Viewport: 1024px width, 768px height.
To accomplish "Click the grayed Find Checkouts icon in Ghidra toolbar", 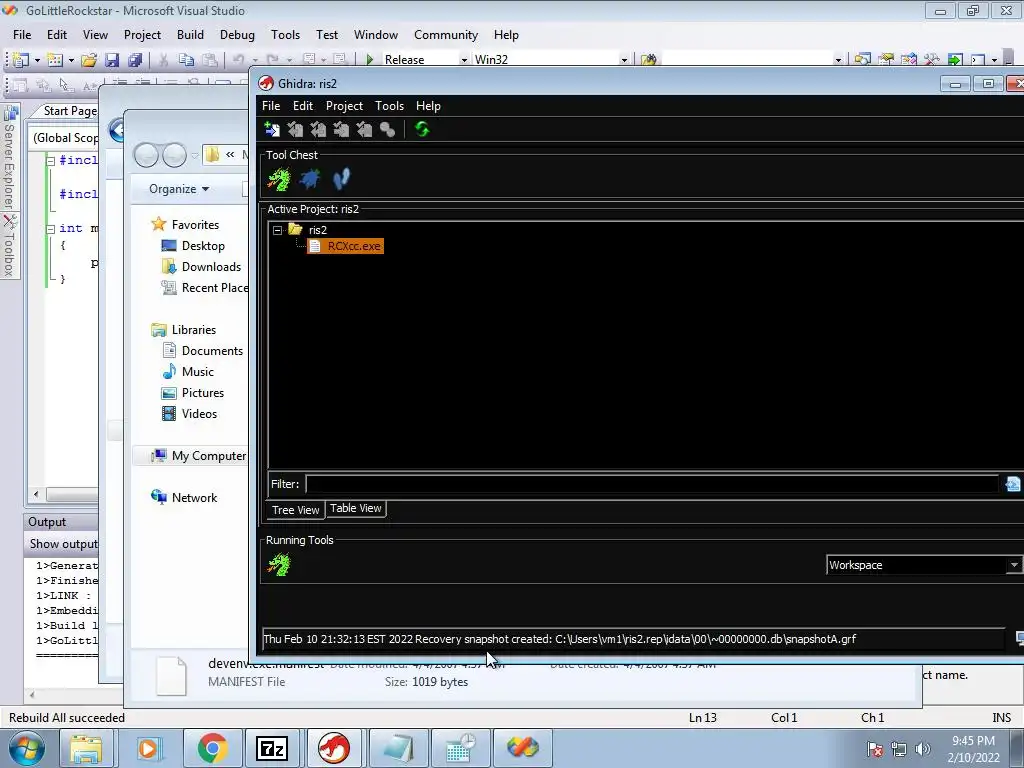I will coord(387,129).
